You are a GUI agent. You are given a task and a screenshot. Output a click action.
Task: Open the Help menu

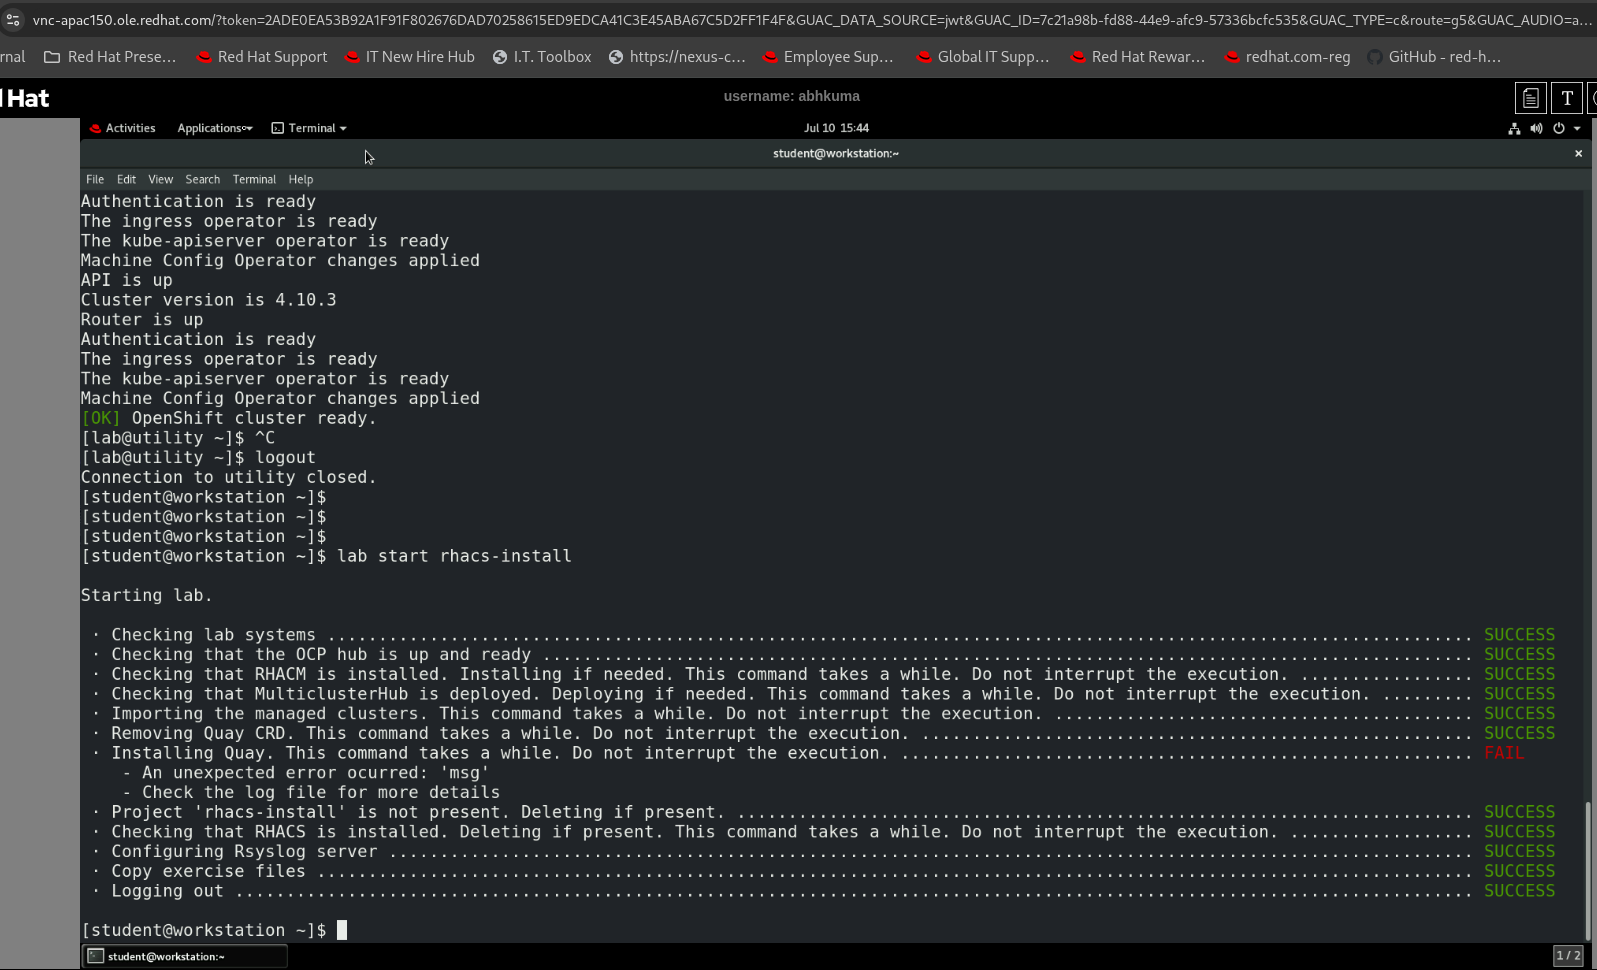tap(301, 179)
